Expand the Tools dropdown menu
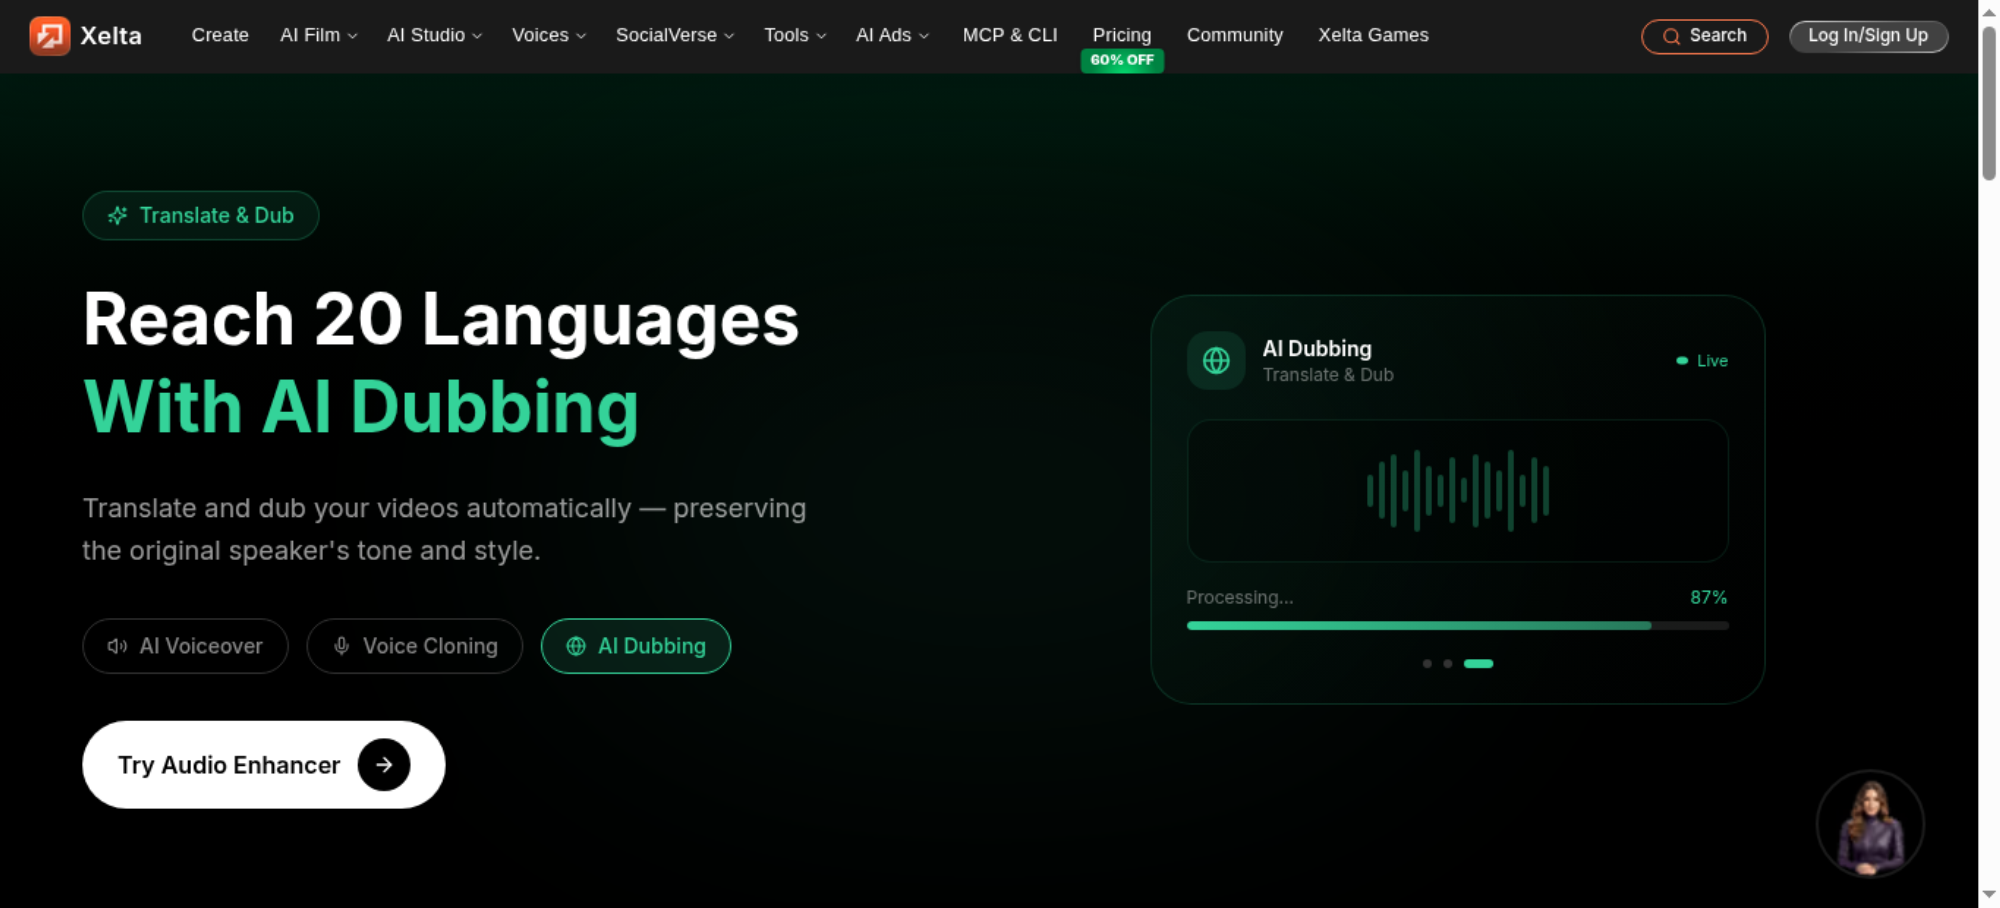Viewport: 2000px width, 908px height. tap(795, 36)
